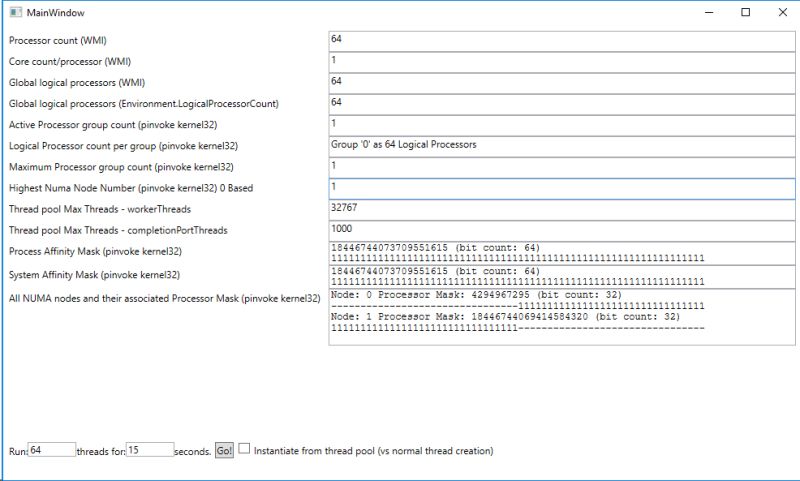Viewport: 800px width, 481px height.
Task: Click the Process Affinity Mask value box
Action: (x=562, y=253)
